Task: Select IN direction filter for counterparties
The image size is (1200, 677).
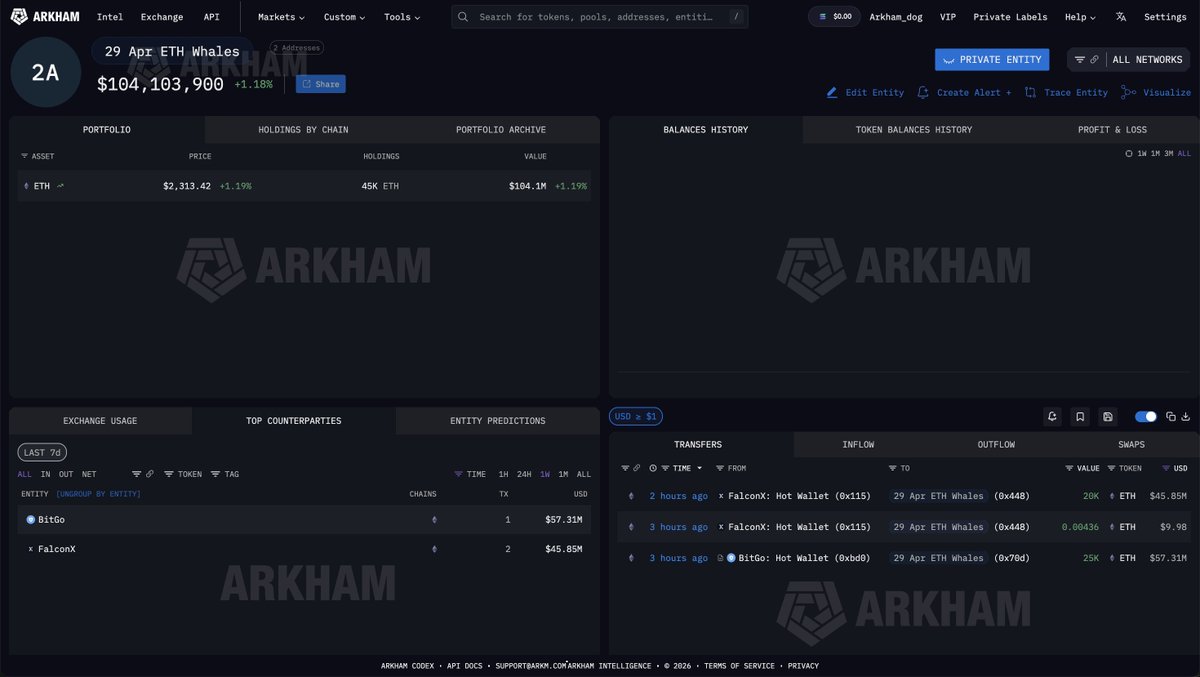Action: pyautogui.click(x=45, y=474)
